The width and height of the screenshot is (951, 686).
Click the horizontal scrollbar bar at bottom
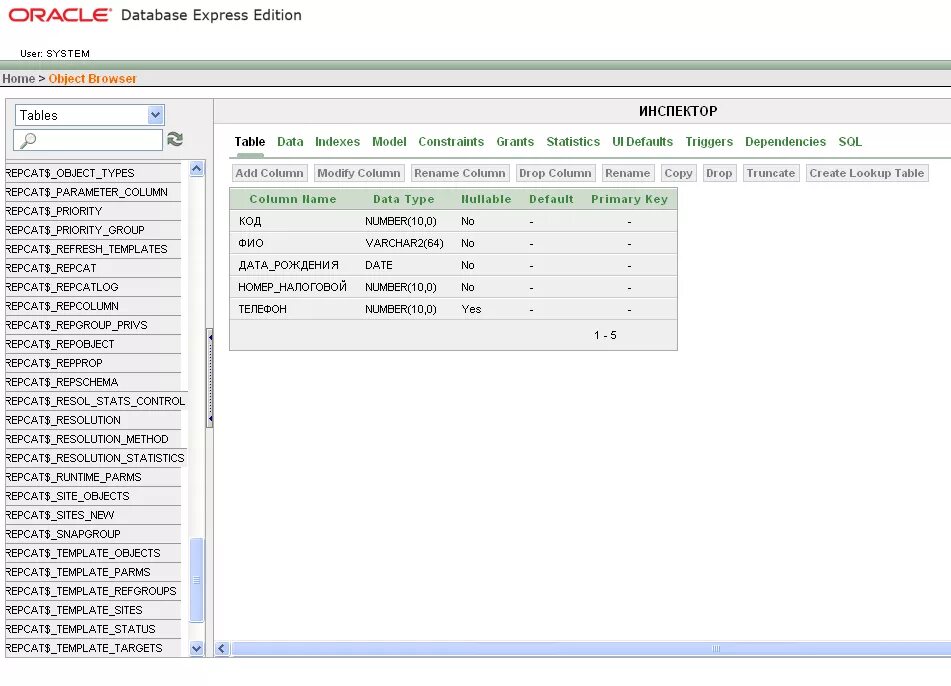click(591, 648)
